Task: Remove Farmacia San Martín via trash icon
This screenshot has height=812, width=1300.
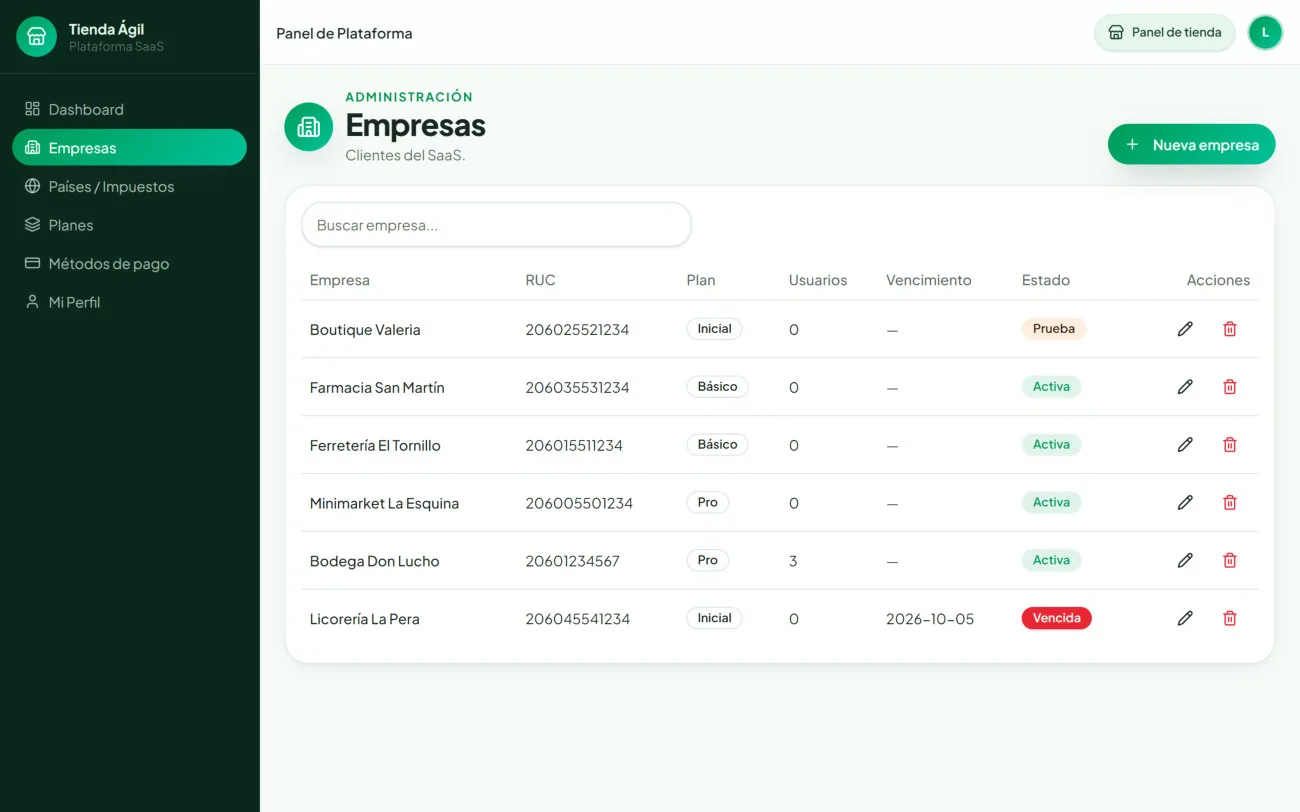Action: tap(1230, 387)
